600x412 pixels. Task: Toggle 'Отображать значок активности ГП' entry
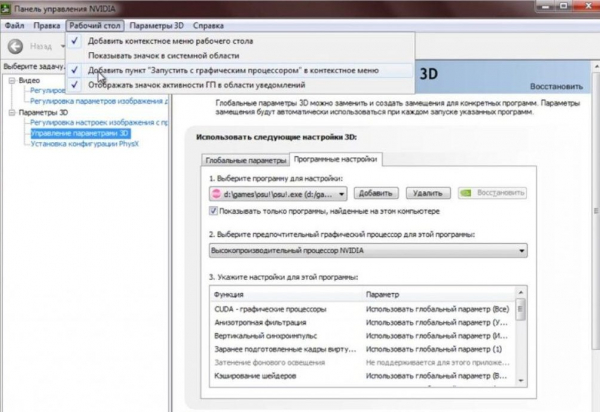(240, 85)
